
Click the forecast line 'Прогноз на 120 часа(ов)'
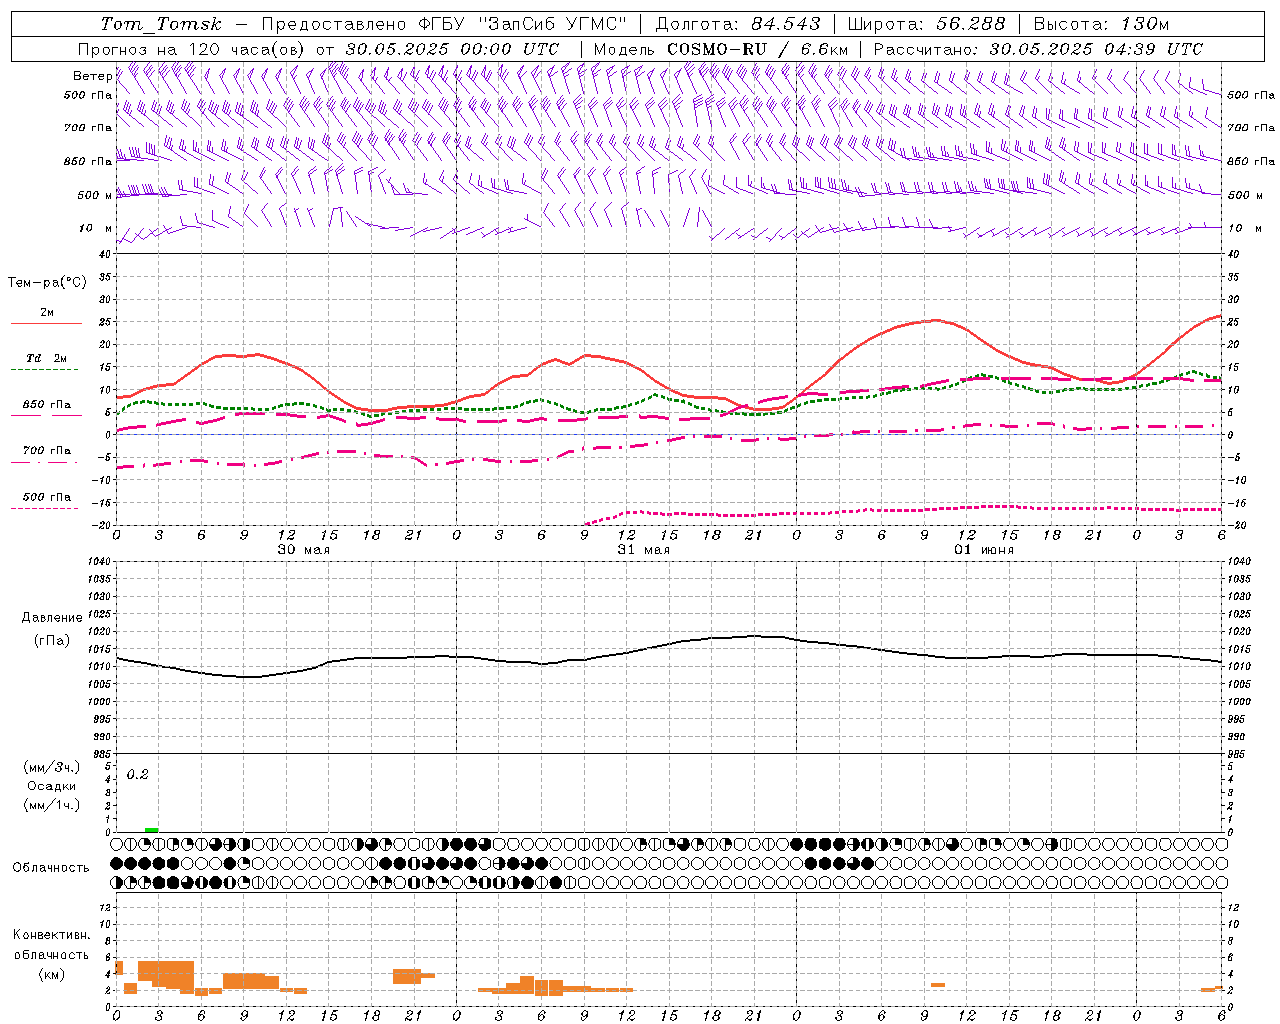[193, 49]
